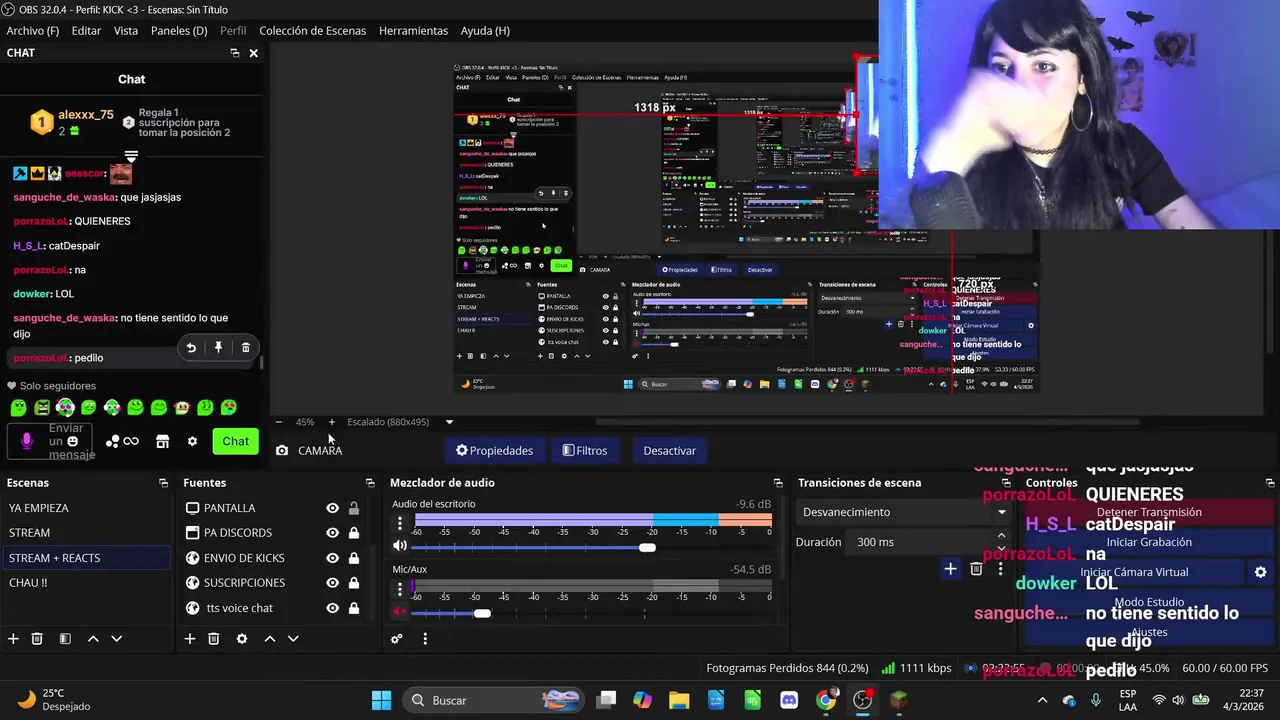Toggle lock on PANTALLA source

click(353, 508)
